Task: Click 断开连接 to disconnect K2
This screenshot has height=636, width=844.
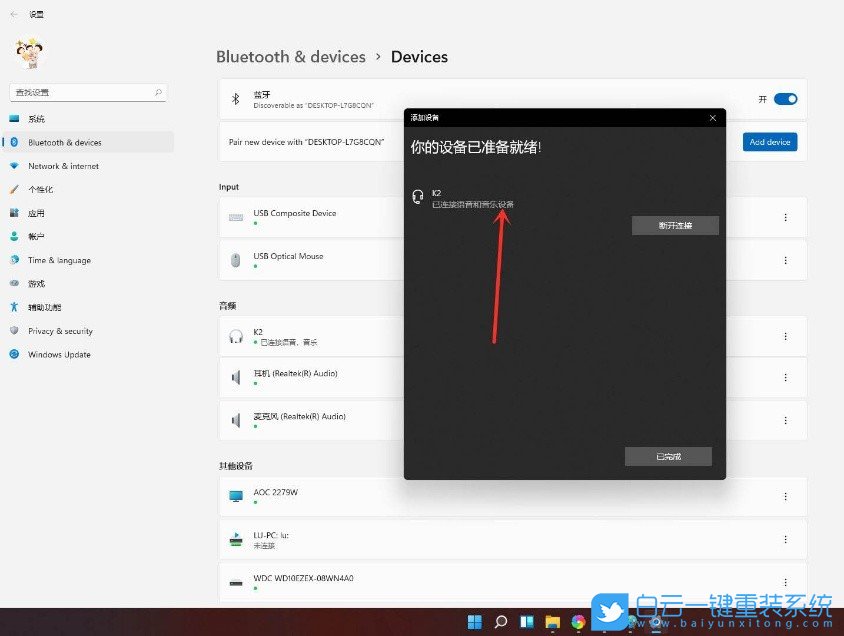Action: pyautogui.click(x=675, y=225)
